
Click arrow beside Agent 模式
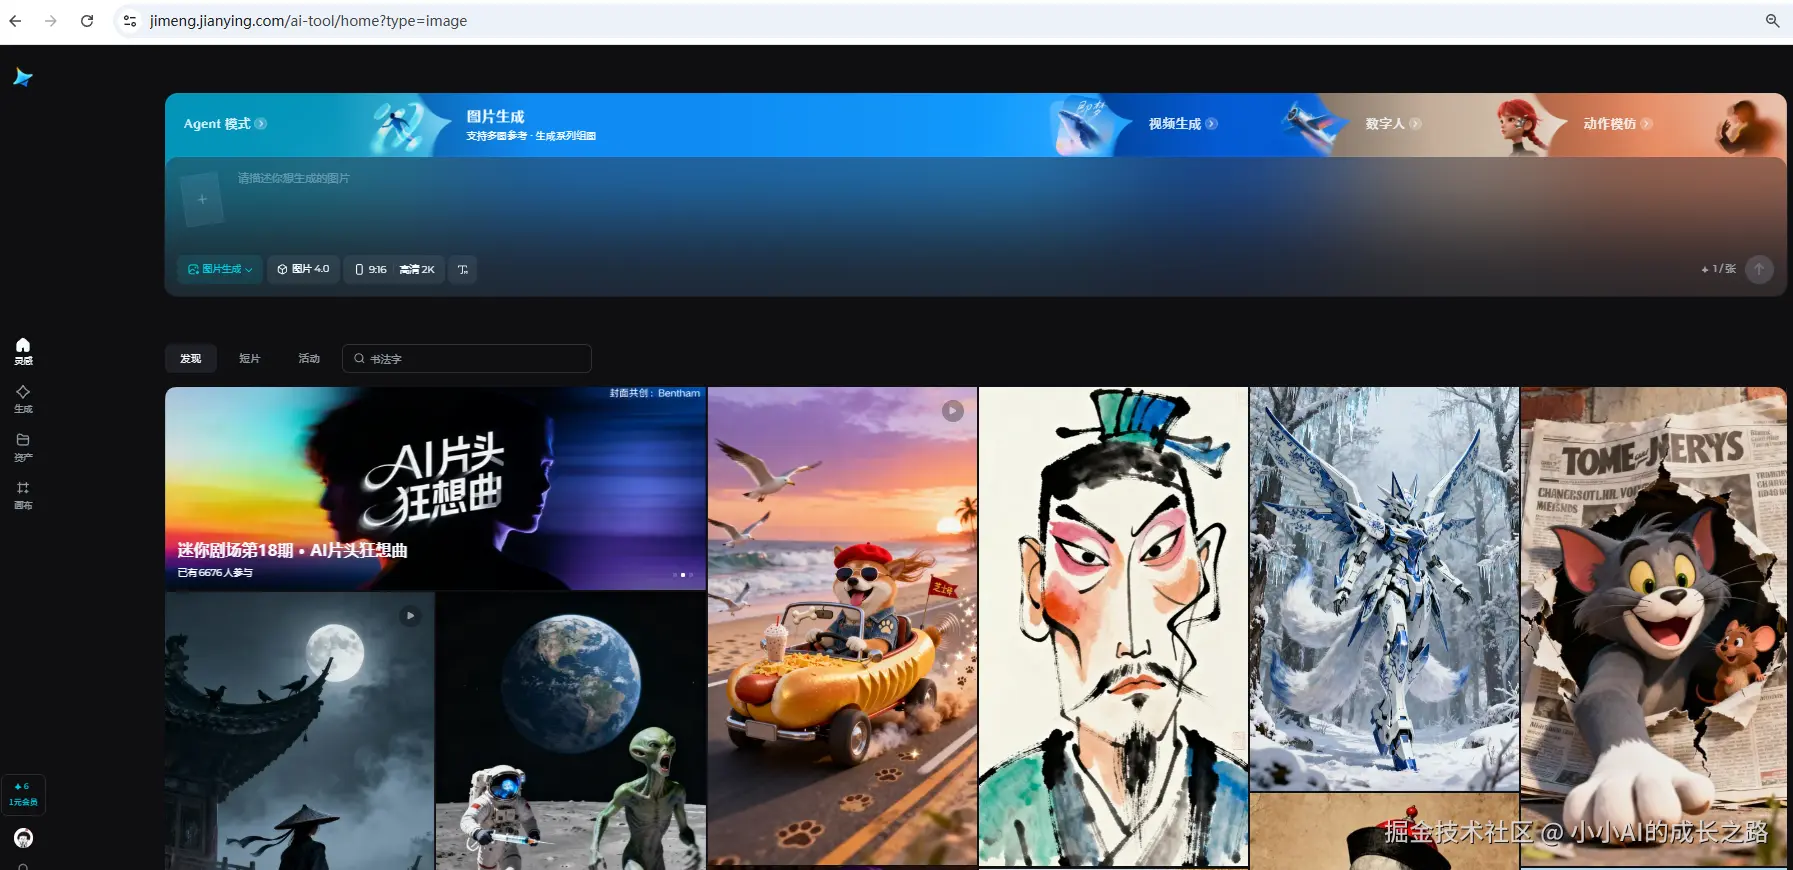click(261, 124)
